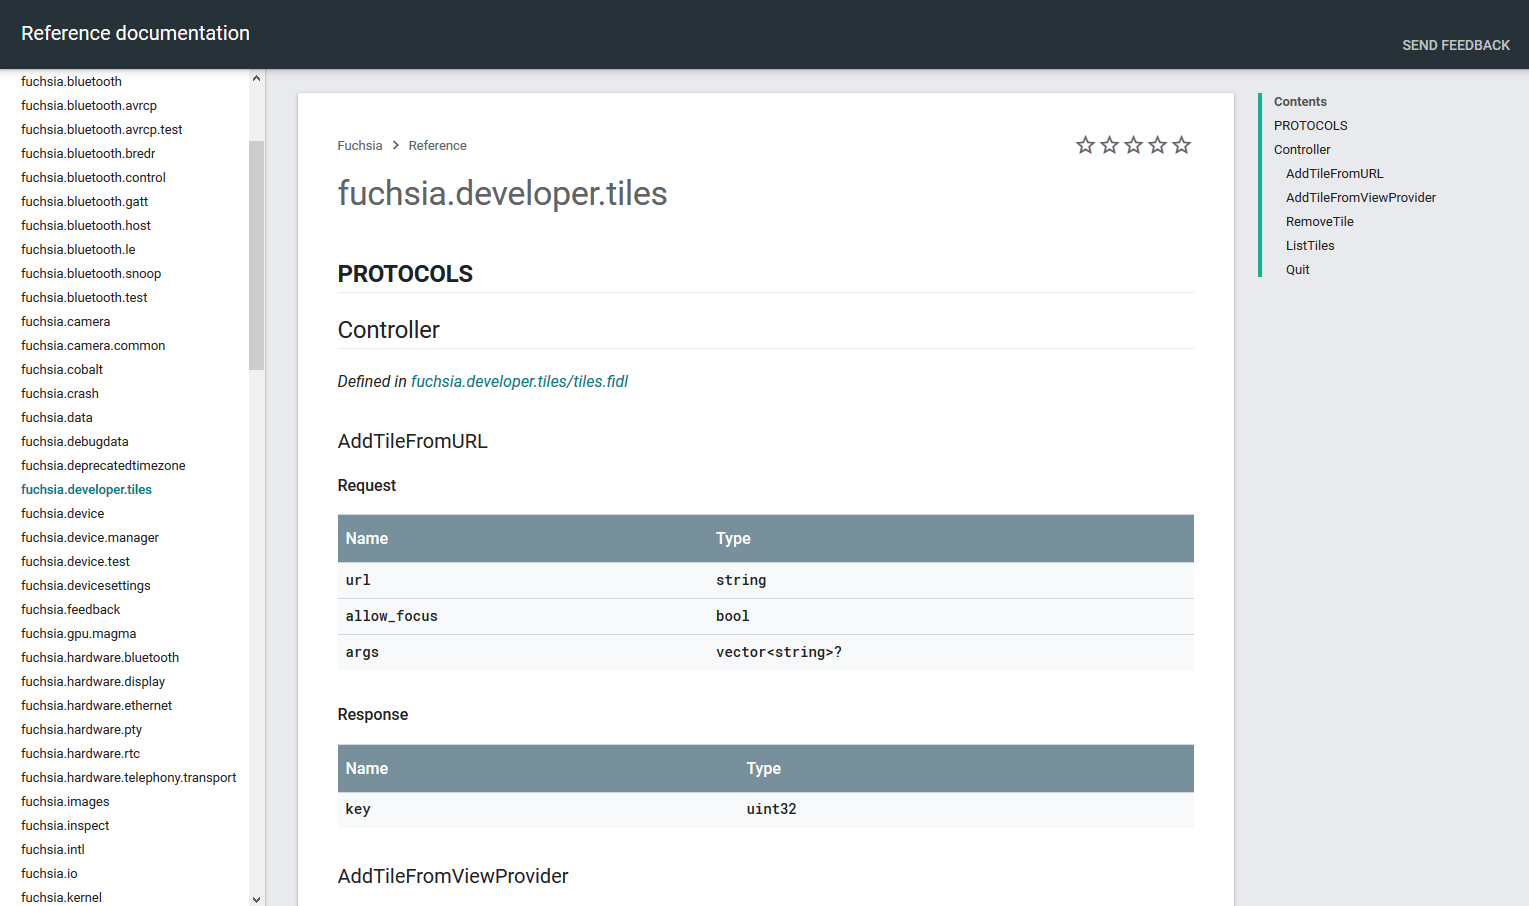Rate the page three stars

1133,145
